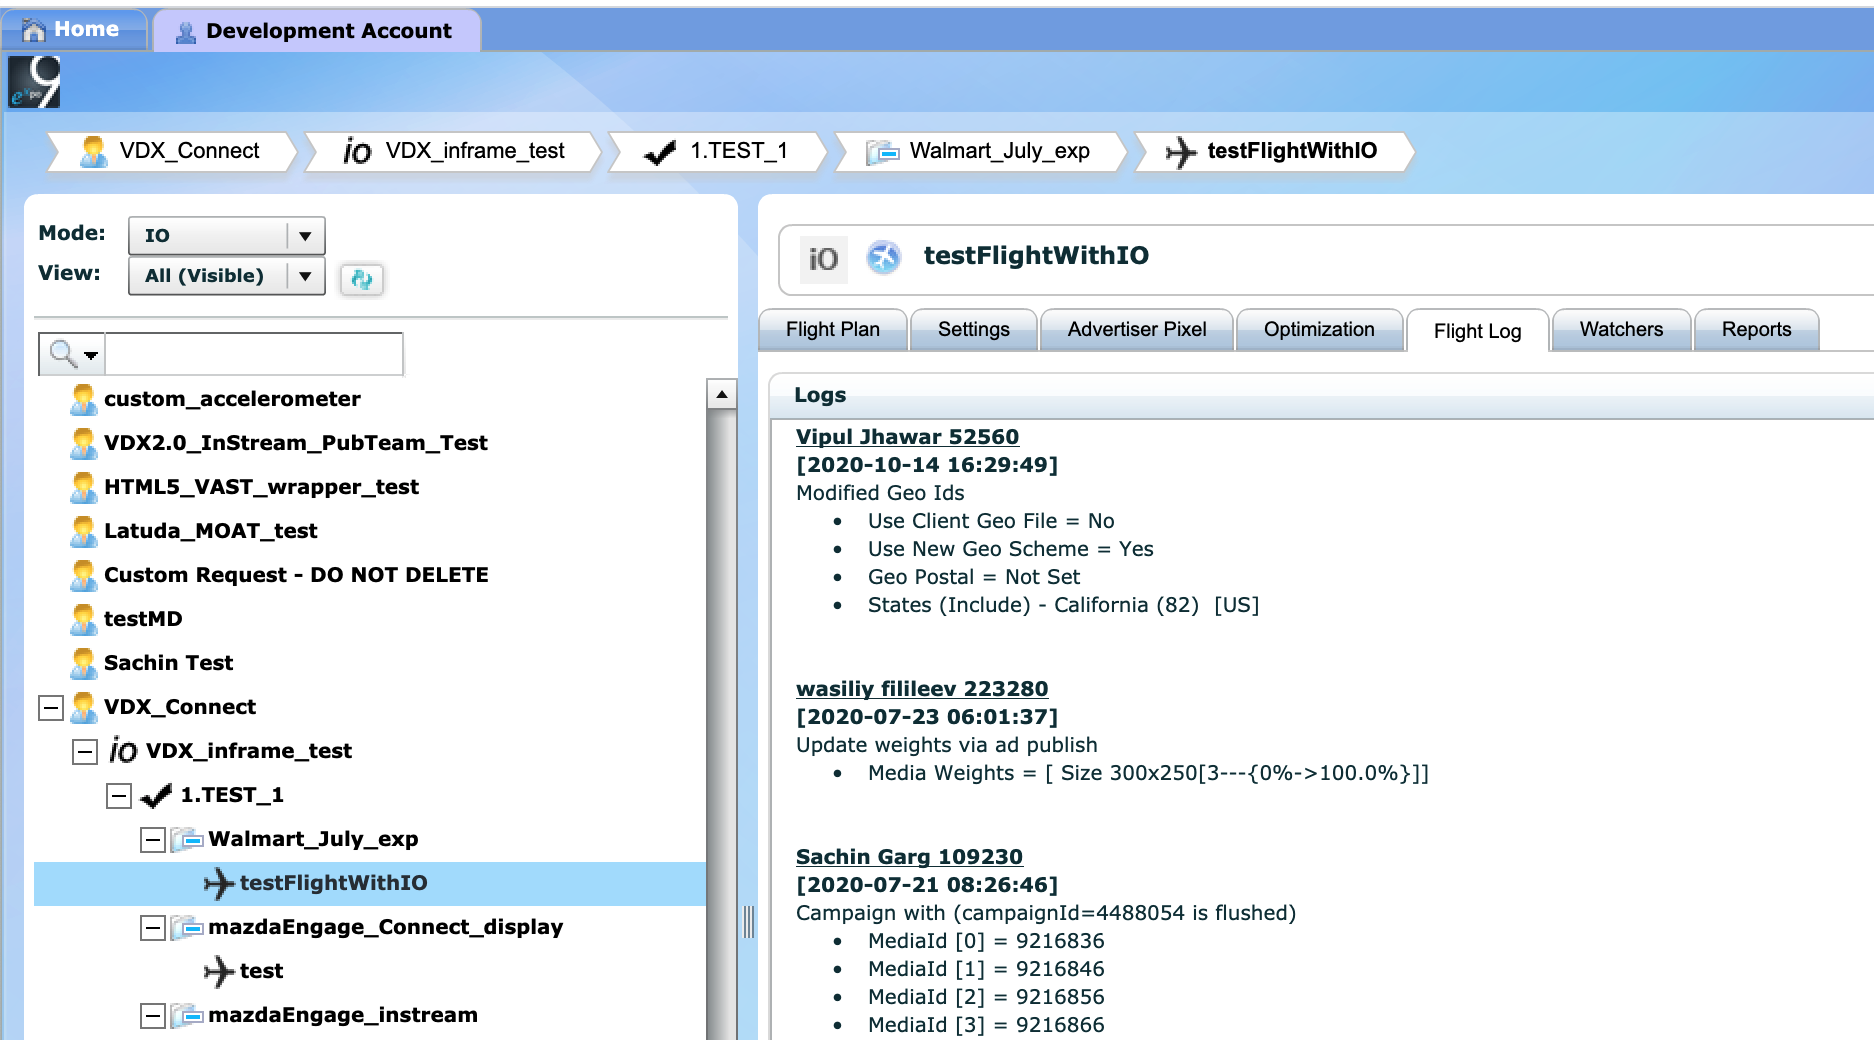1874x1040 pixels.
Task: Collapse the VDX_Connect tree node
Action: 51,708
